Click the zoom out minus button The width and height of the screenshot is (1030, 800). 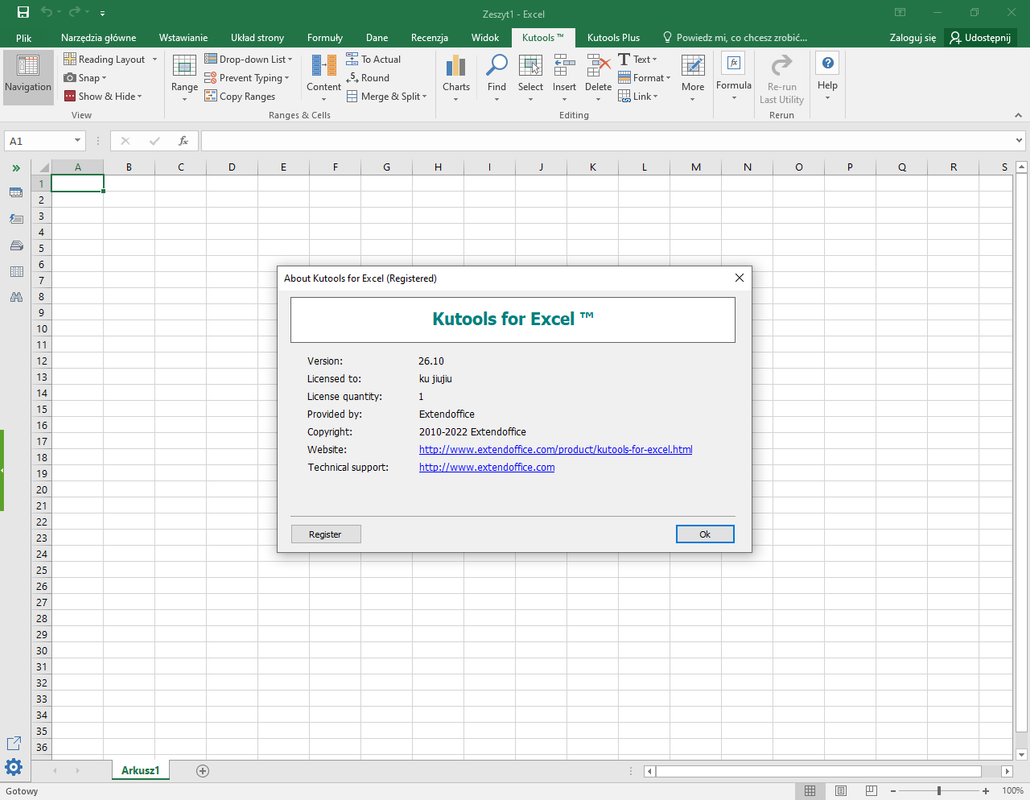point(893,791)
